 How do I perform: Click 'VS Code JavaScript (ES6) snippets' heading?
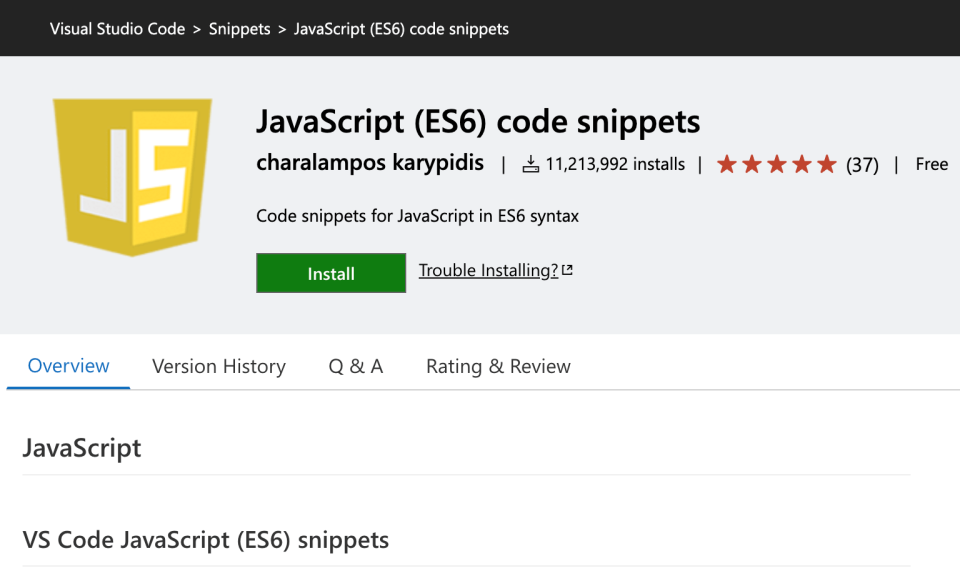tap(206, 540)
